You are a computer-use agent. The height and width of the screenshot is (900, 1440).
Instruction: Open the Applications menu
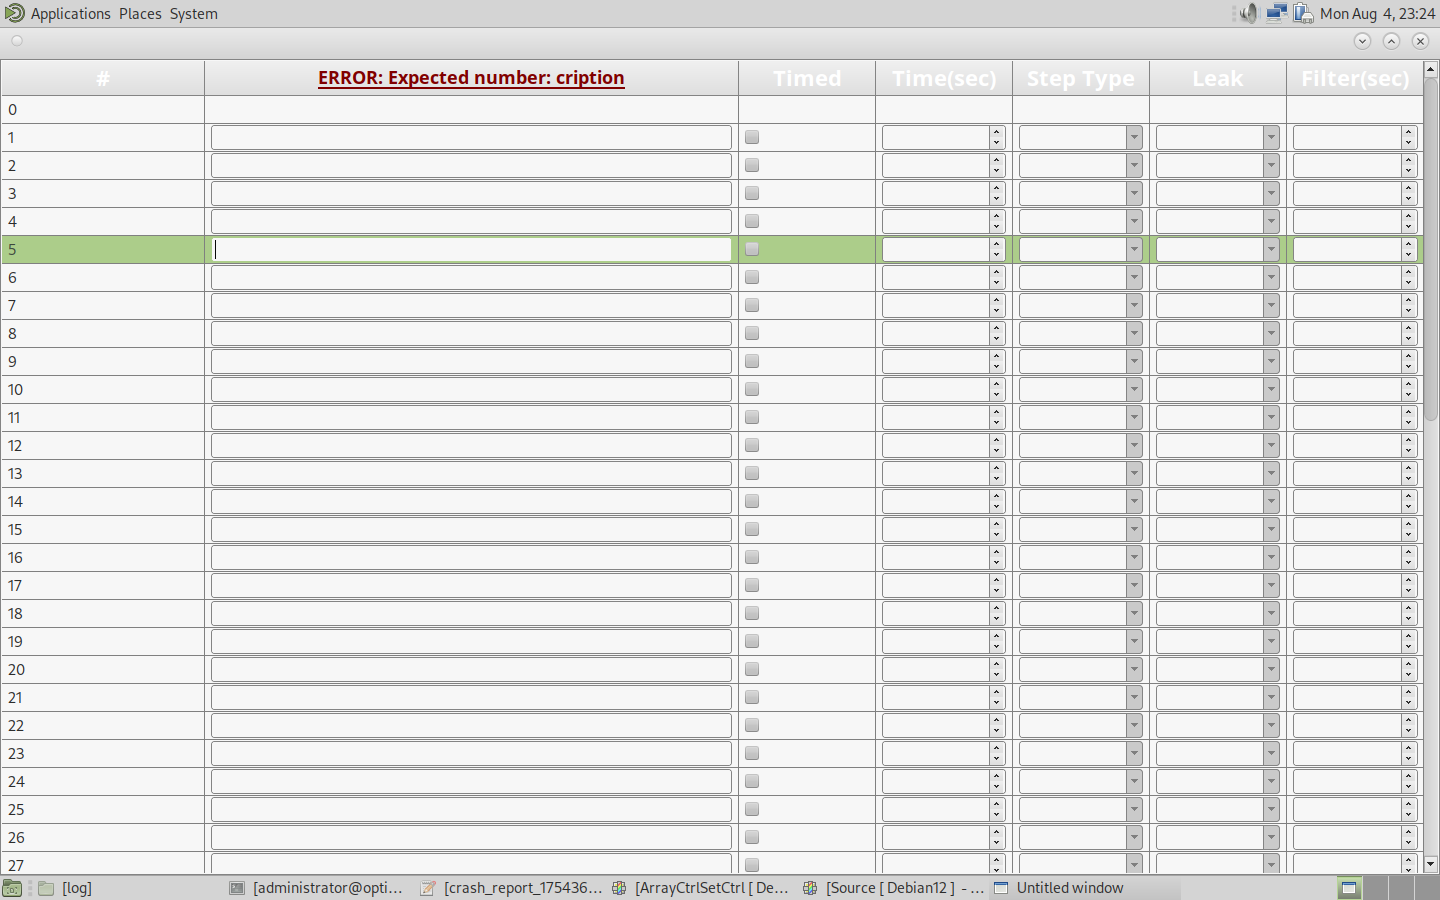70,14
